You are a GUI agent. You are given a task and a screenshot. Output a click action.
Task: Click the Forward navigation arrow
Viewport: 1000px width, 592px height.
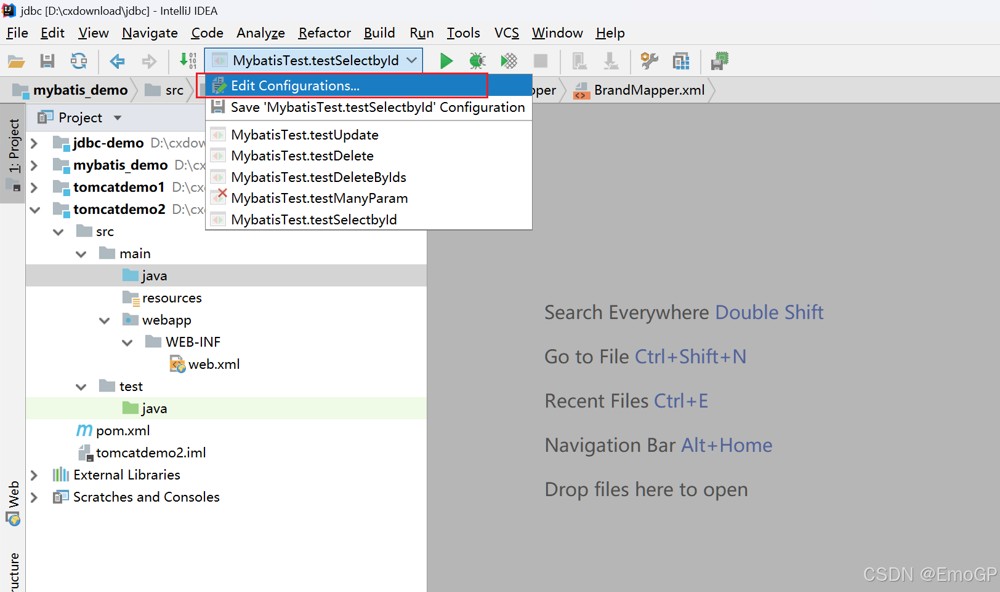pyautogui.click(x=149, y=61)
